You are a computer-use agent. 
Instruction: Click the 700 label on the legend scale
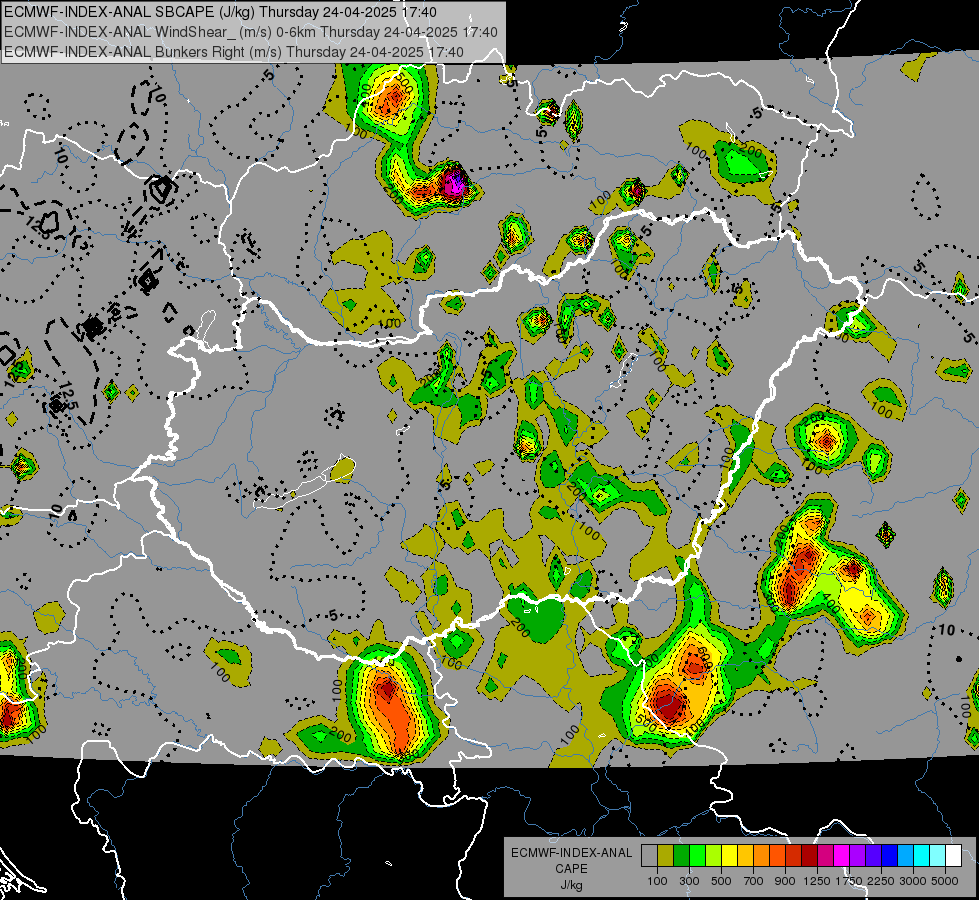(753, 881)
